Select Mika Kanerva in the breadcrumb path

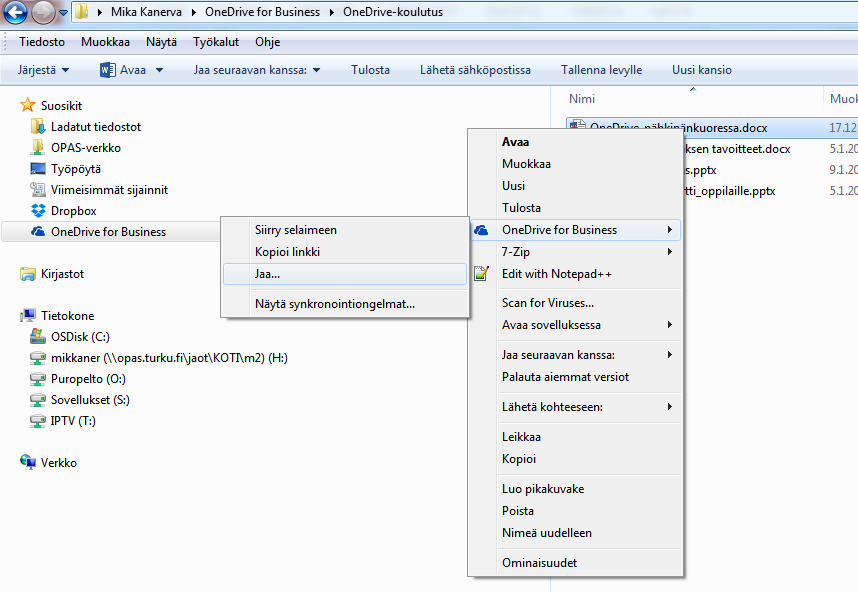[146, 12]
